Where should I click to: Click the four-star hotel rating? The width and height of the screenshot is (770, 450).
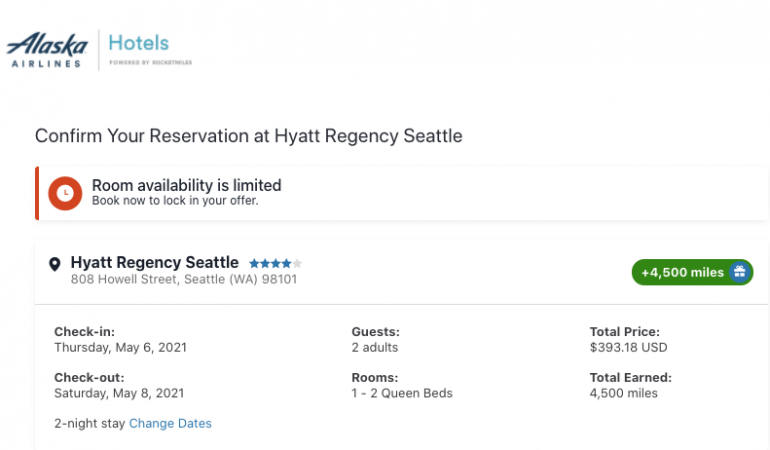pos(270,264)
